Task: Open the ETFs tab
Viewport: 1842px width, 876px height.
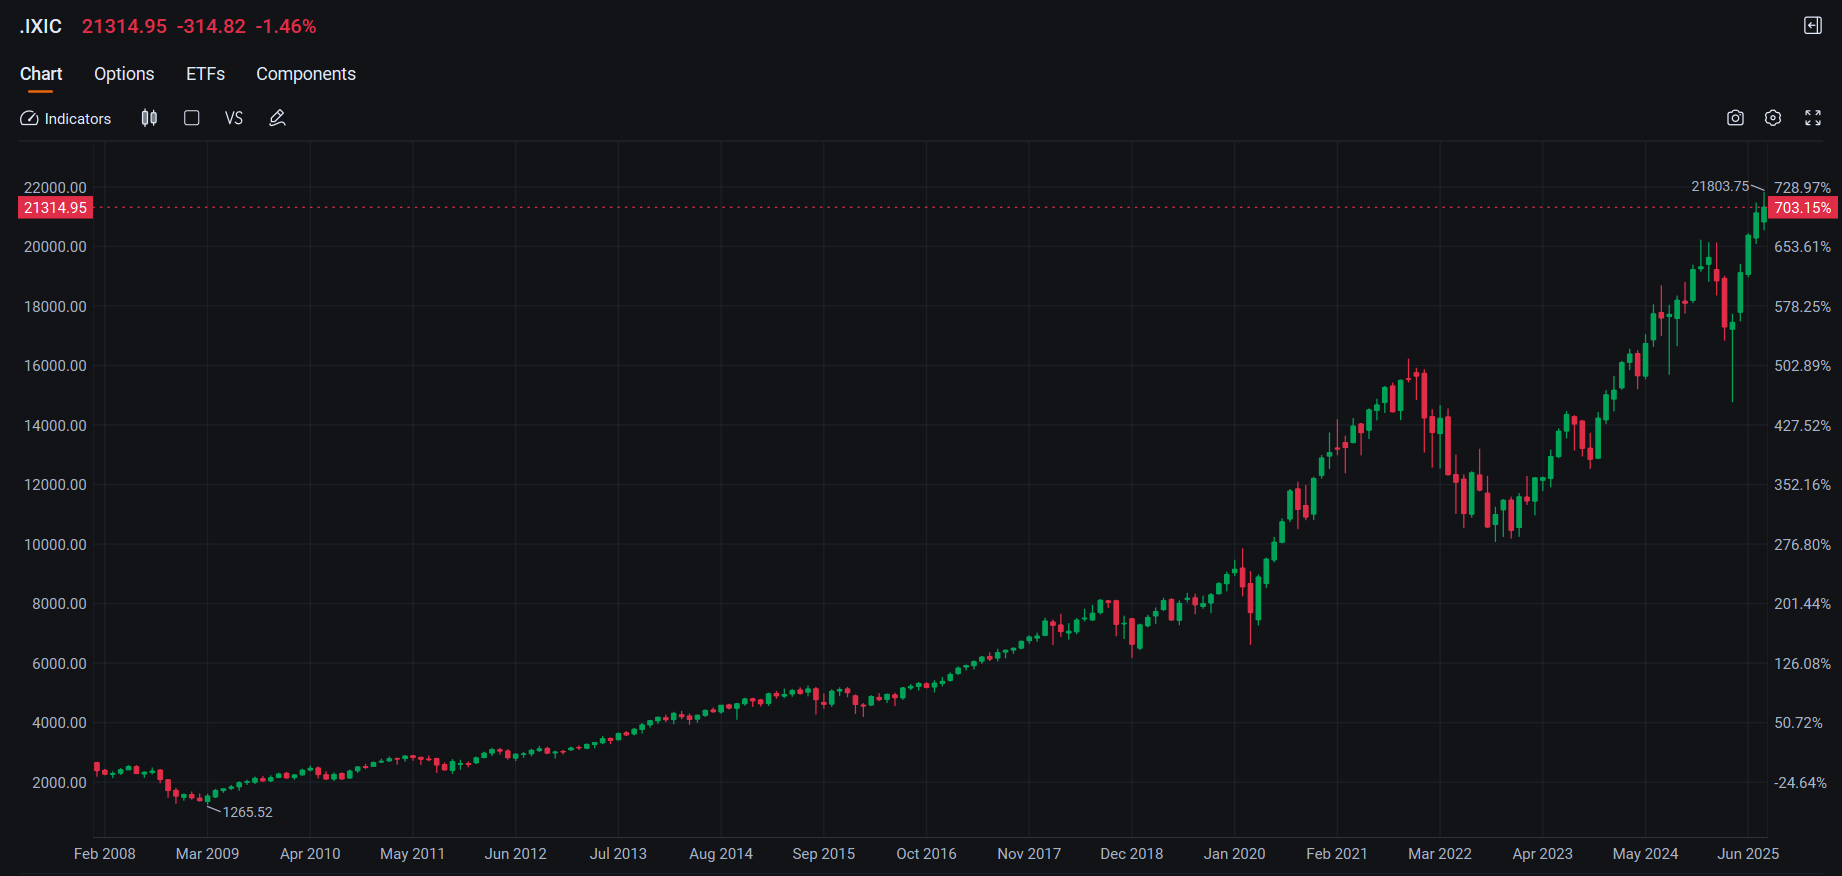Action: pos(205,74)
